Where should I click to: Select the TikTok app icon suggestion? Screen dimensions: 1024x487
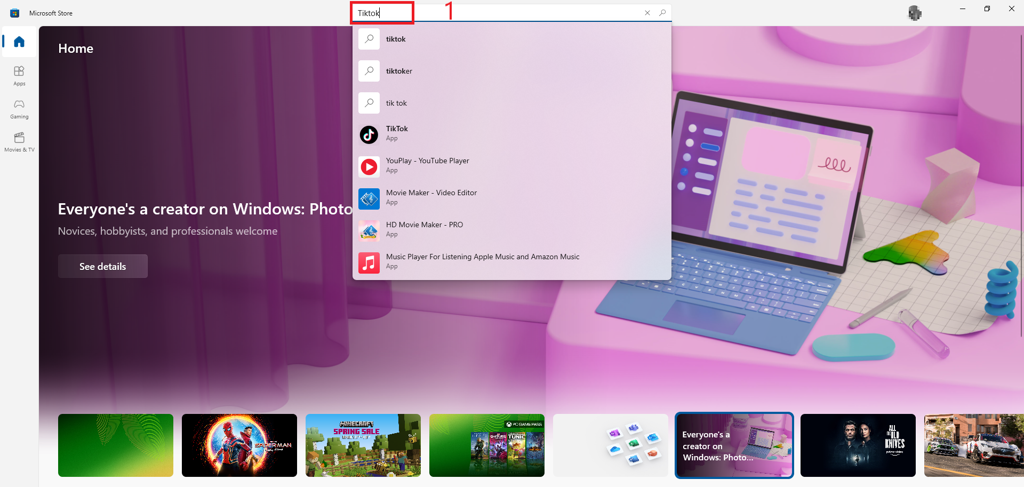pyautogui.click(x=369, y=134)
